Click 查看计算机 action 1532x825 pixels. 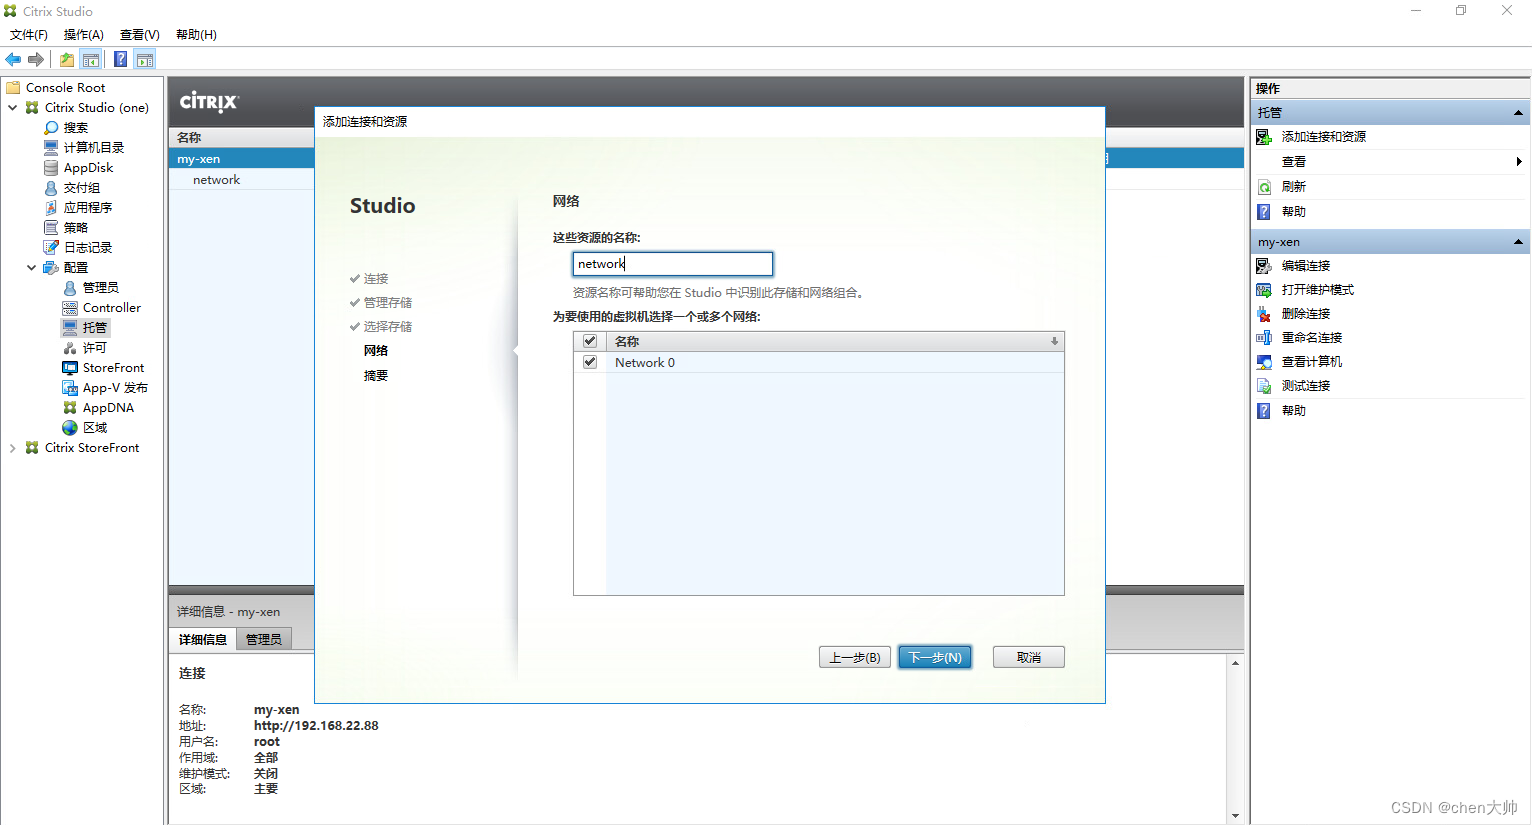pos(1311,362)
